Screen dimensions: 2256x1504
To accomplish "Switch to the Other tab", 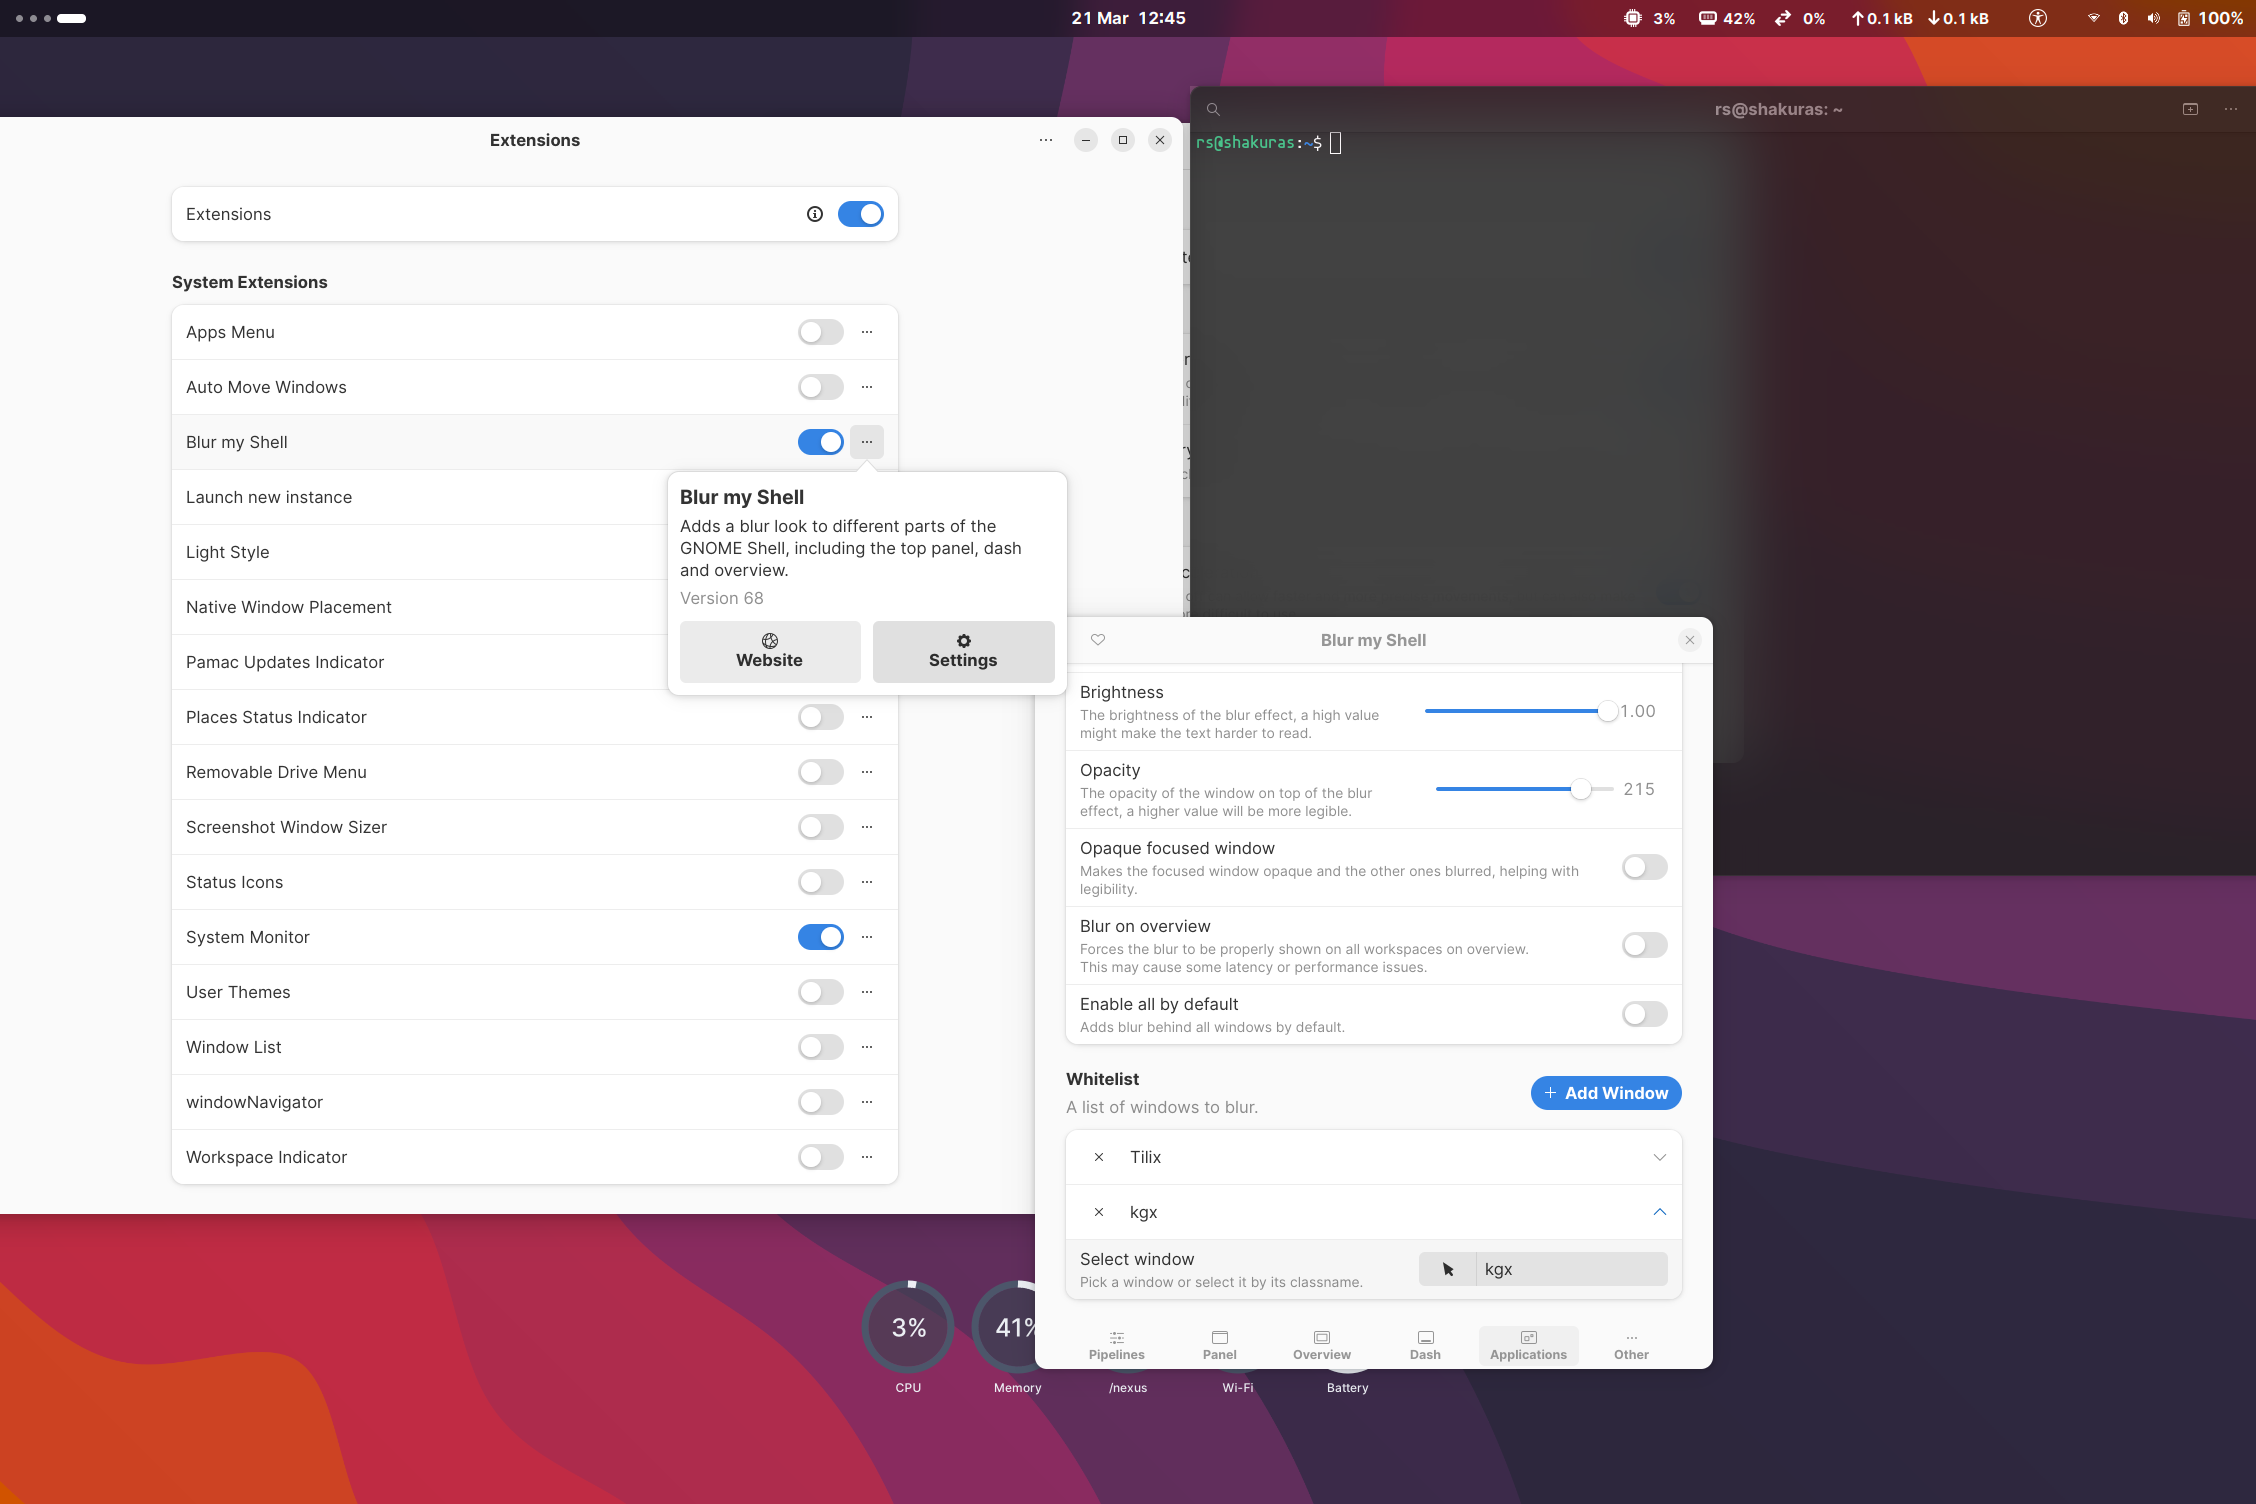I will click(1631, 1346).
